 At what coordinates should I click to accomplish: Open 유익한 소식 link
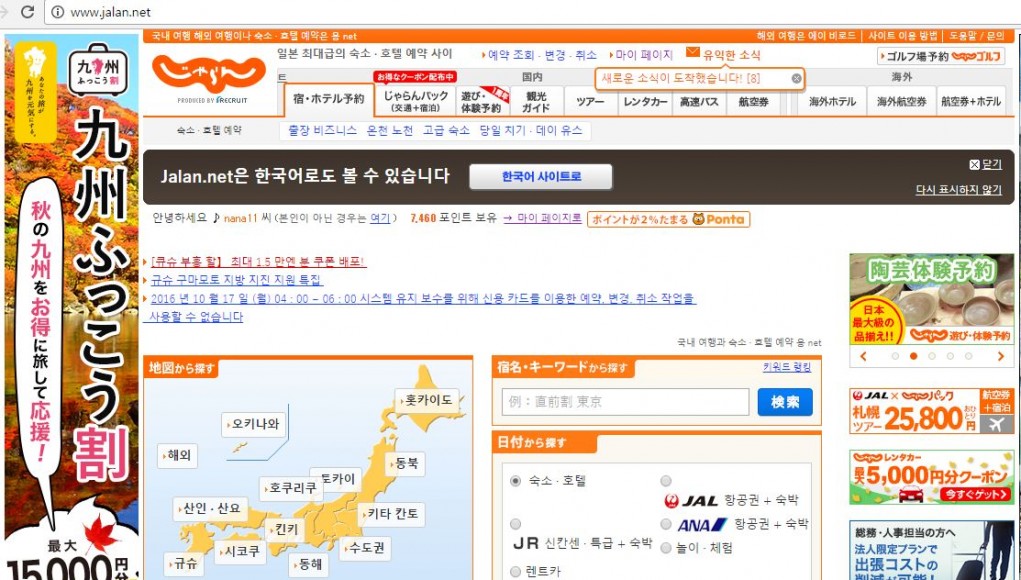pos(731,55)
